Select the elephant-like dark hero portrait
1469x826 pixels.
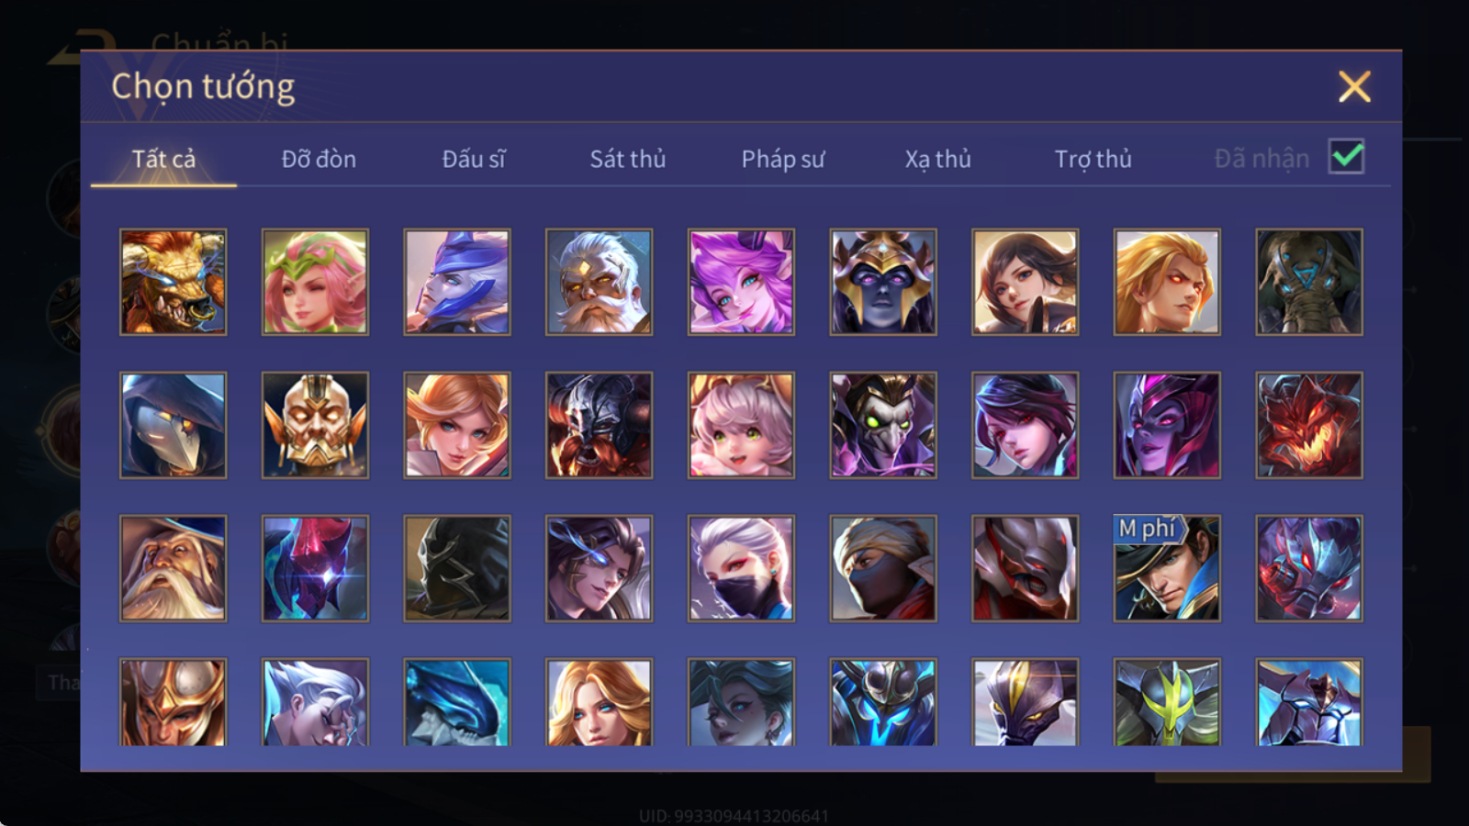click(x=1309, y=282)
